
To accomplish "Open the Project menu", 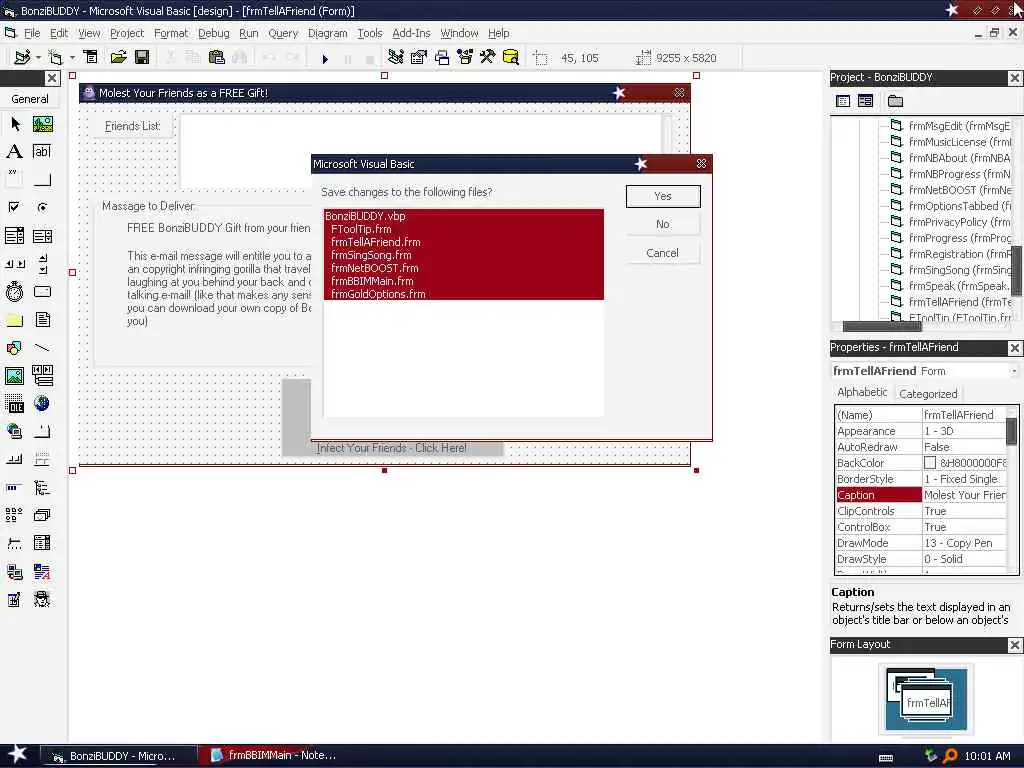I will pyautogui.click(x=127, y=33).
